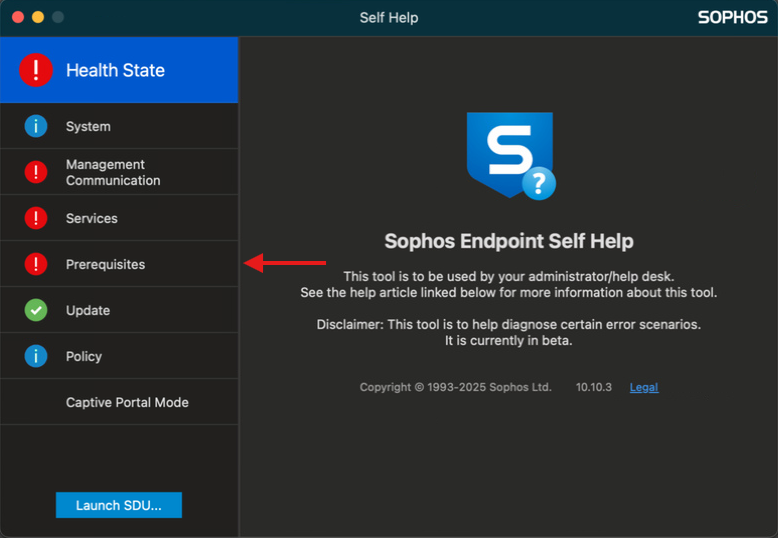Viewport: 778px width, 538px height.
Task: Click the green checkmark icon next to Update
Action: click(36, 310)
